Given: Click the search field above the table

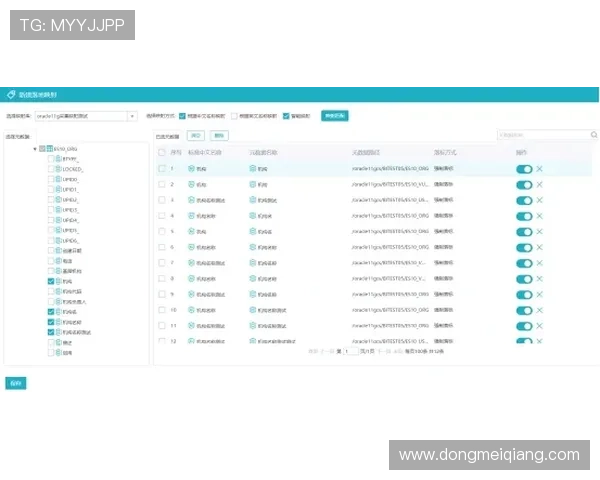Looking at the screenshot, I should [x=540, y=134].
